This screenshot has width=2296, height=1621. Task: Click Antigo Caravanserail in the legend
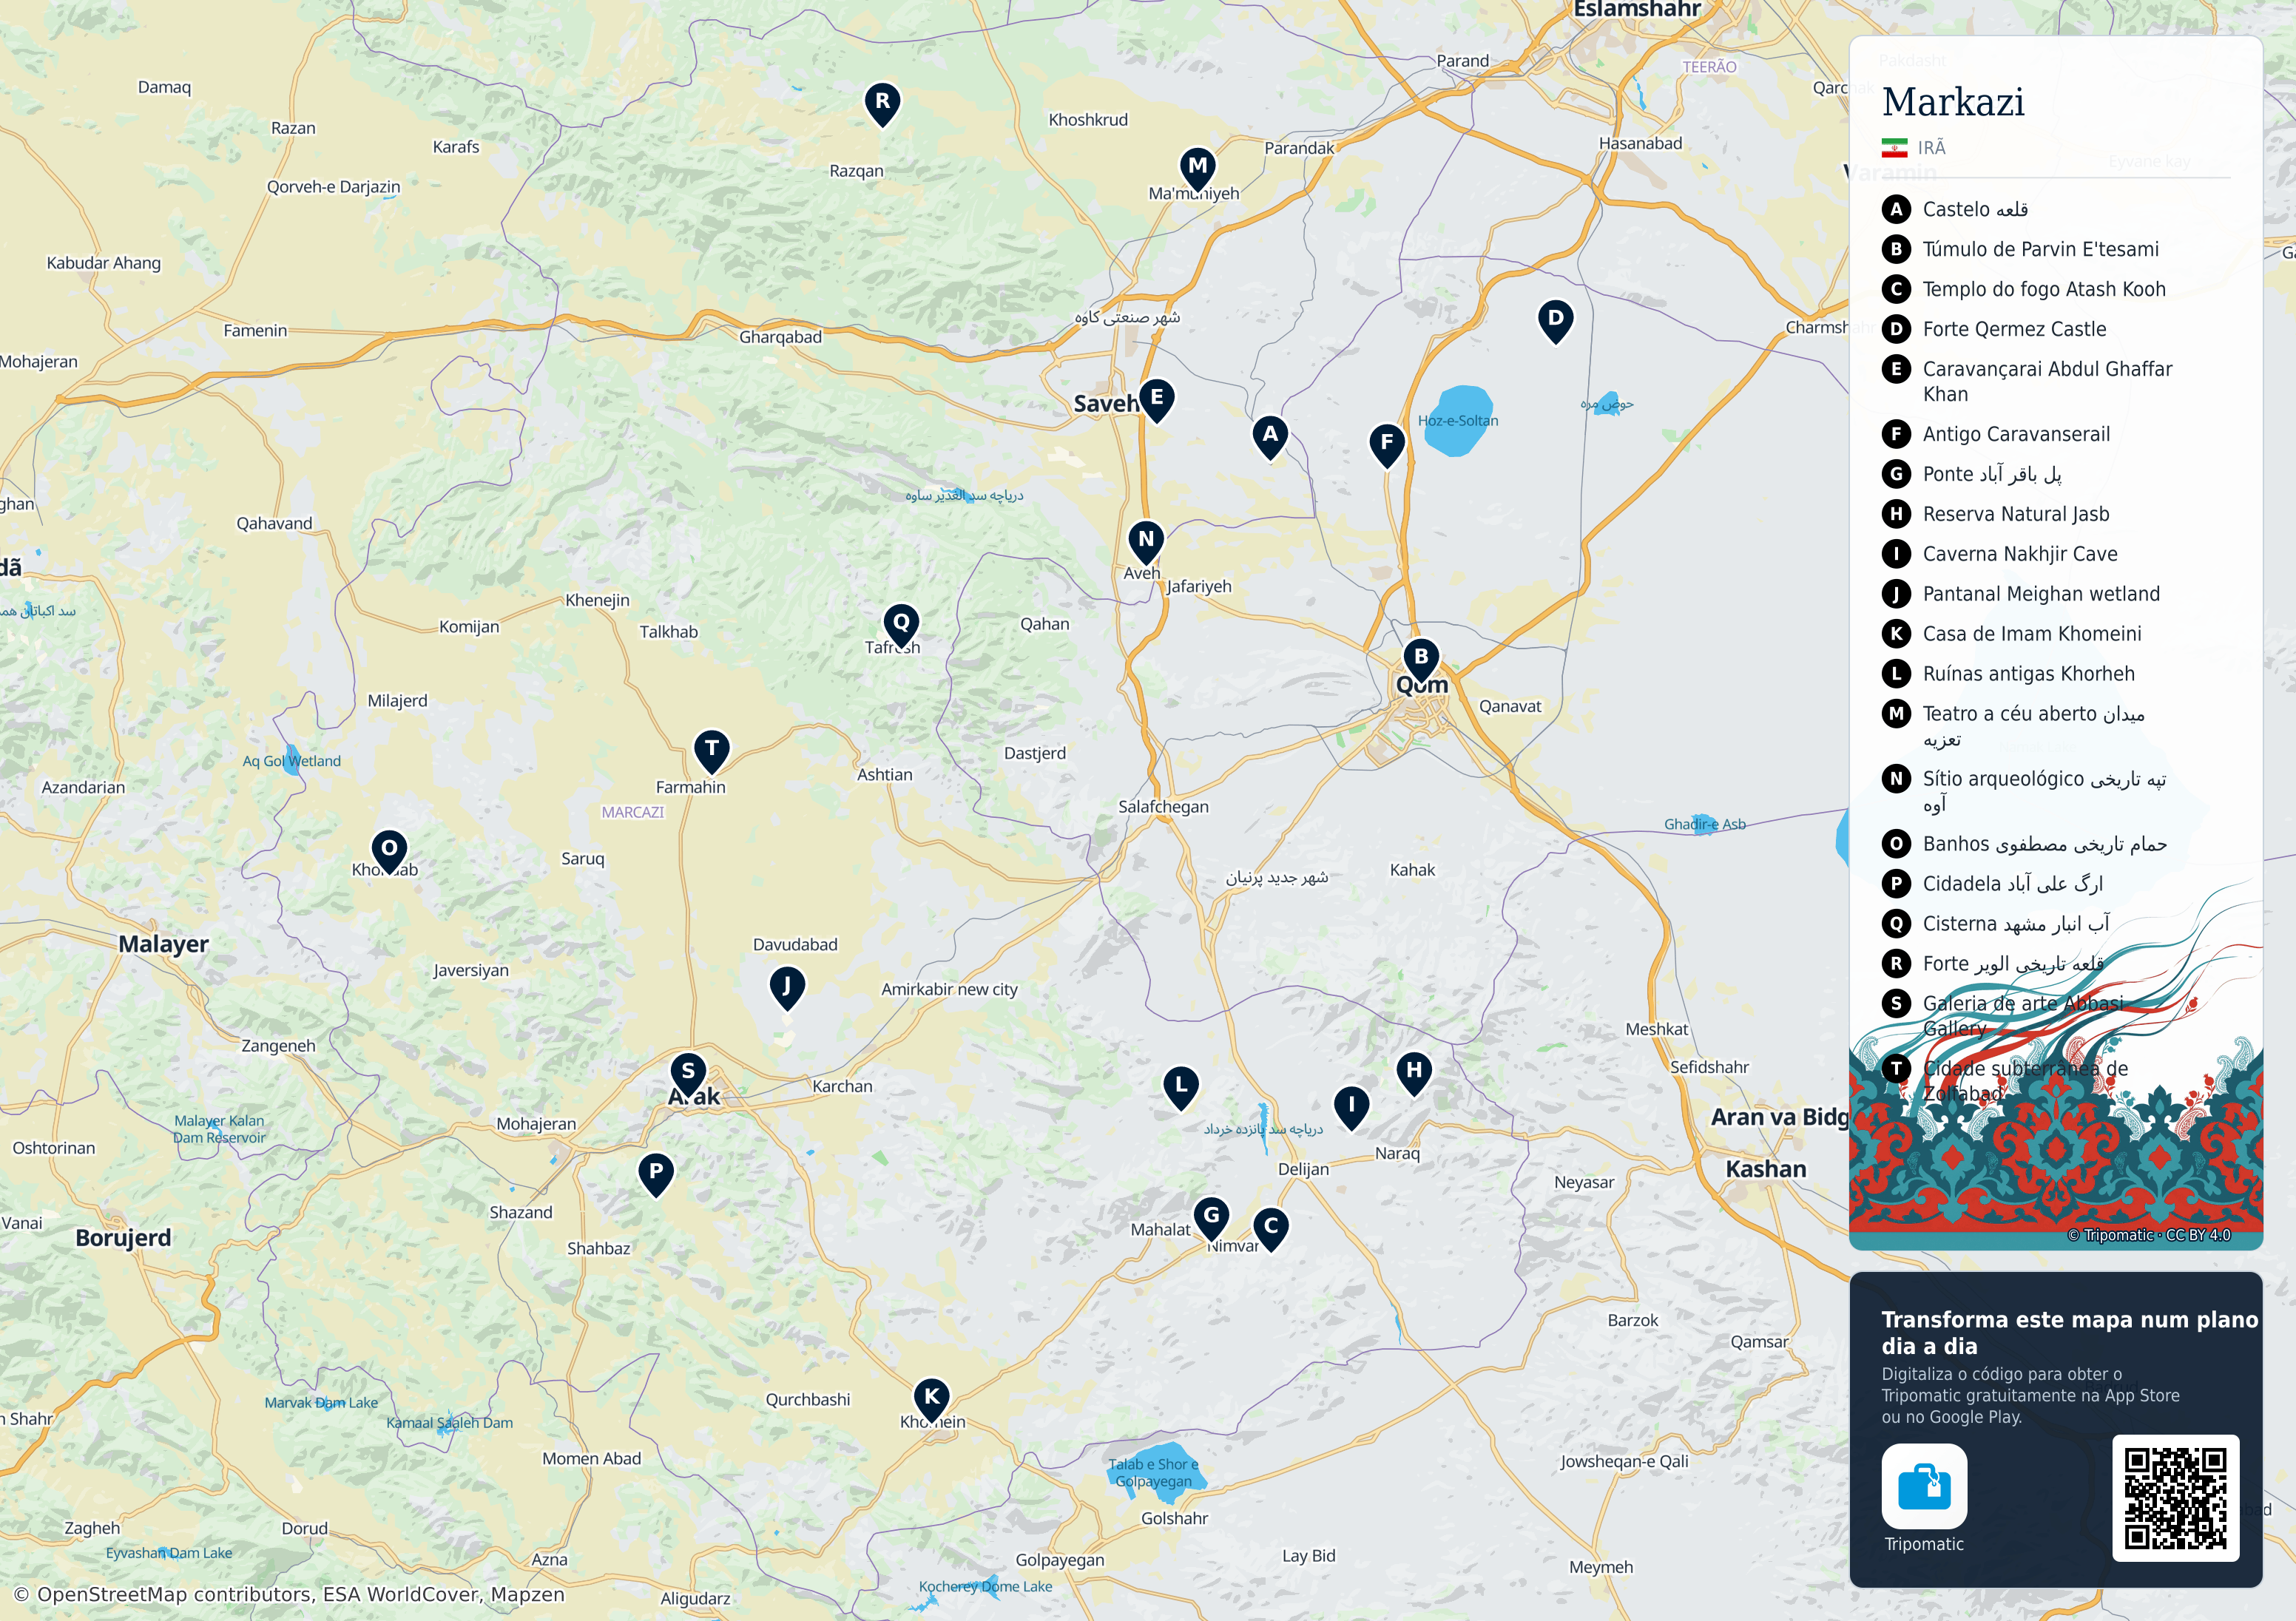pyautogui.click(x=1996, y=434)
